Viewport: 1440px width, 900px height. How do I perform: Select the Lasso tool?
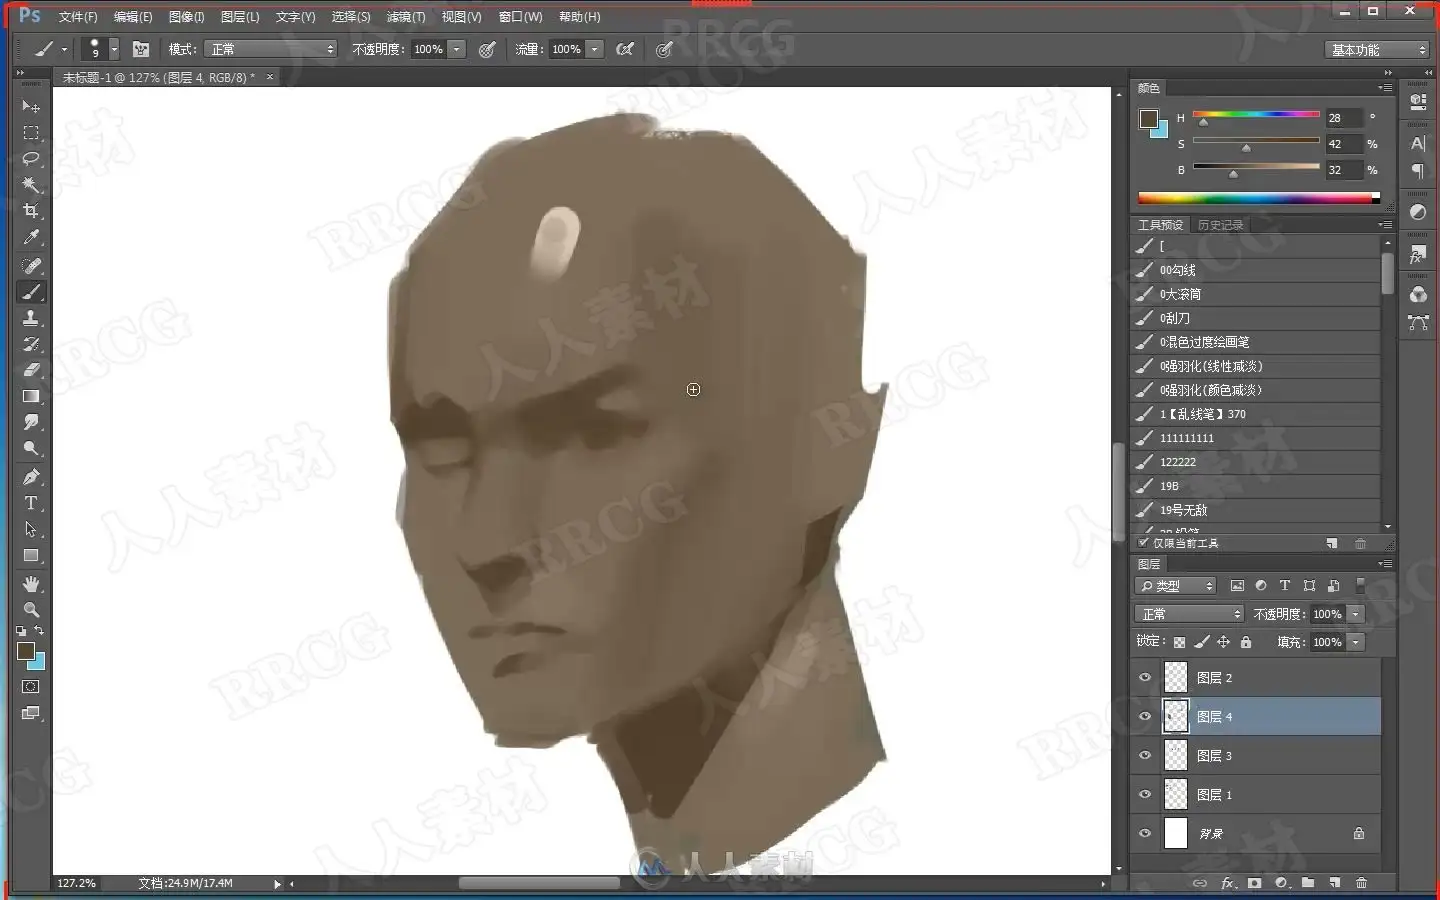(31, 159)
